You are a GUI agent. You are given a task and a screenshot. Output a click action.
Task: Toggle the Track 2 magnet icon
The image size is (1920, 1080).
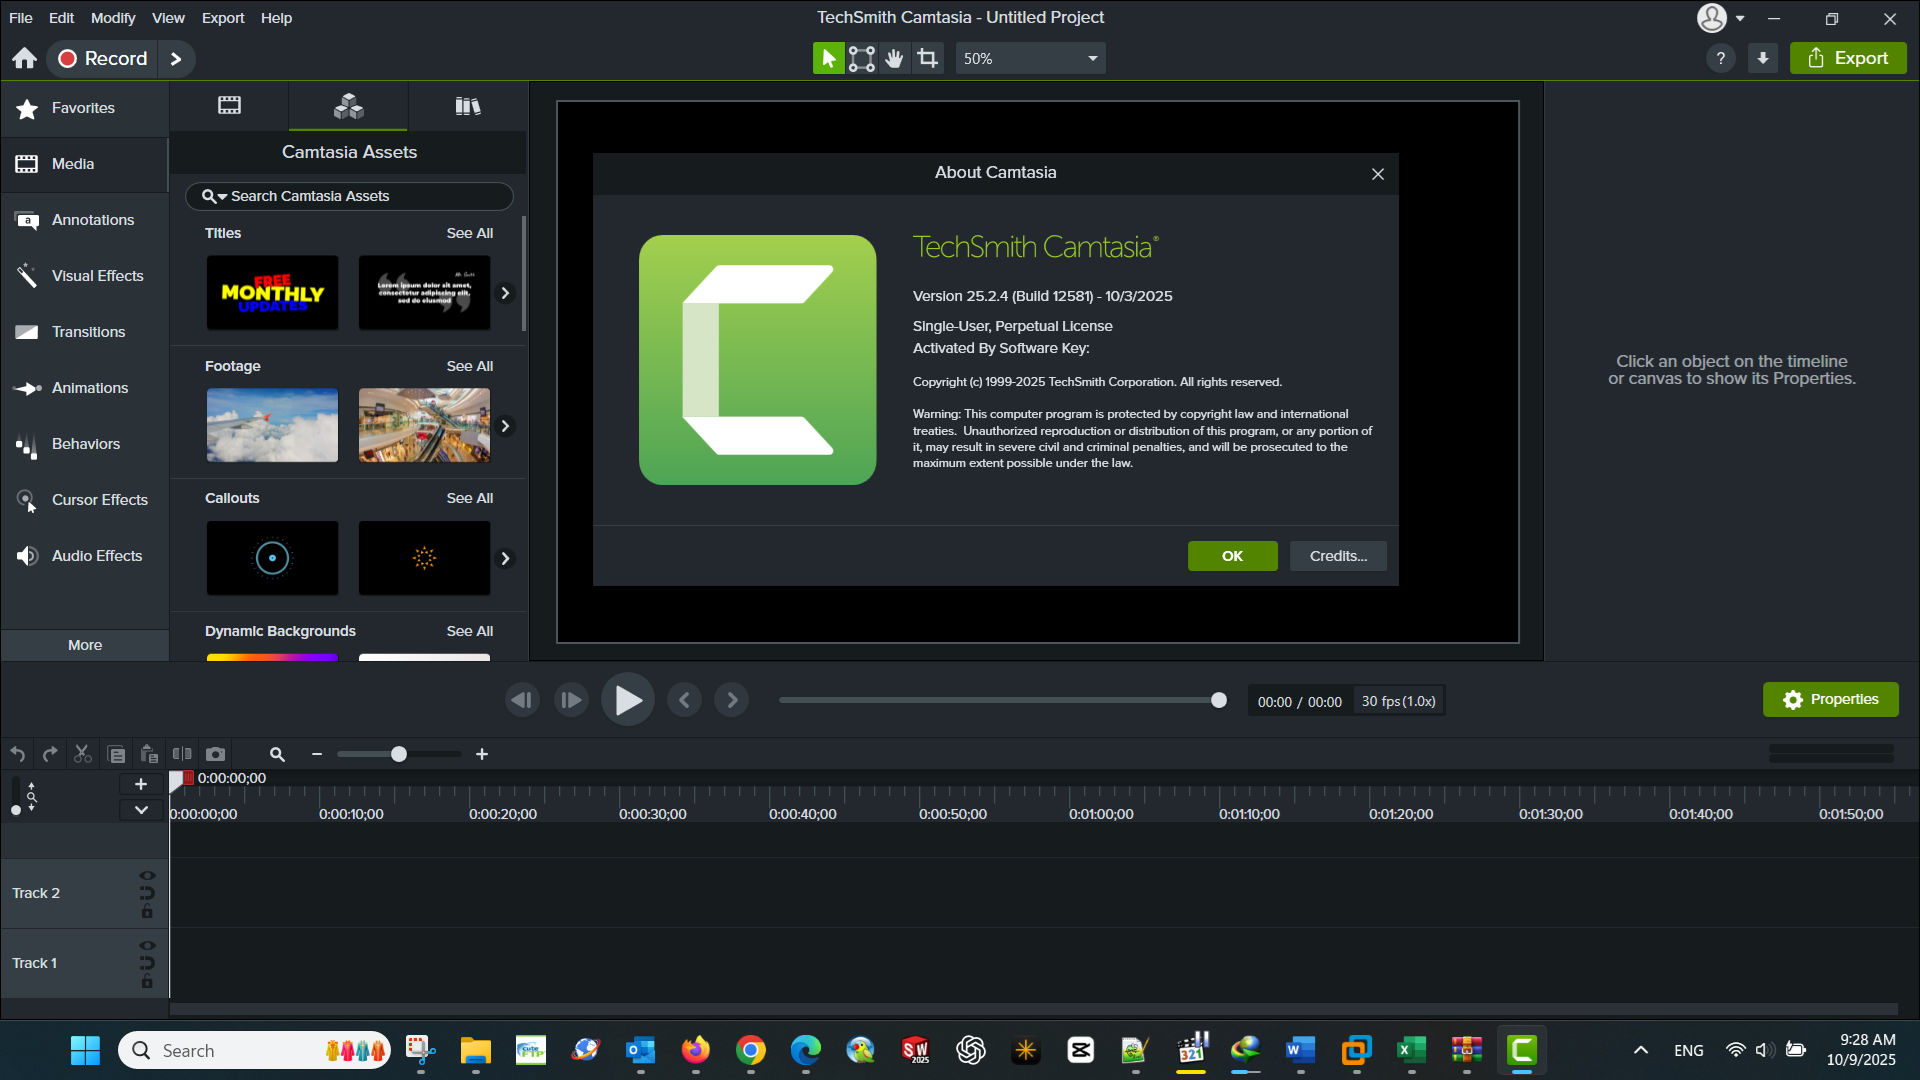[x=147, y=893]
